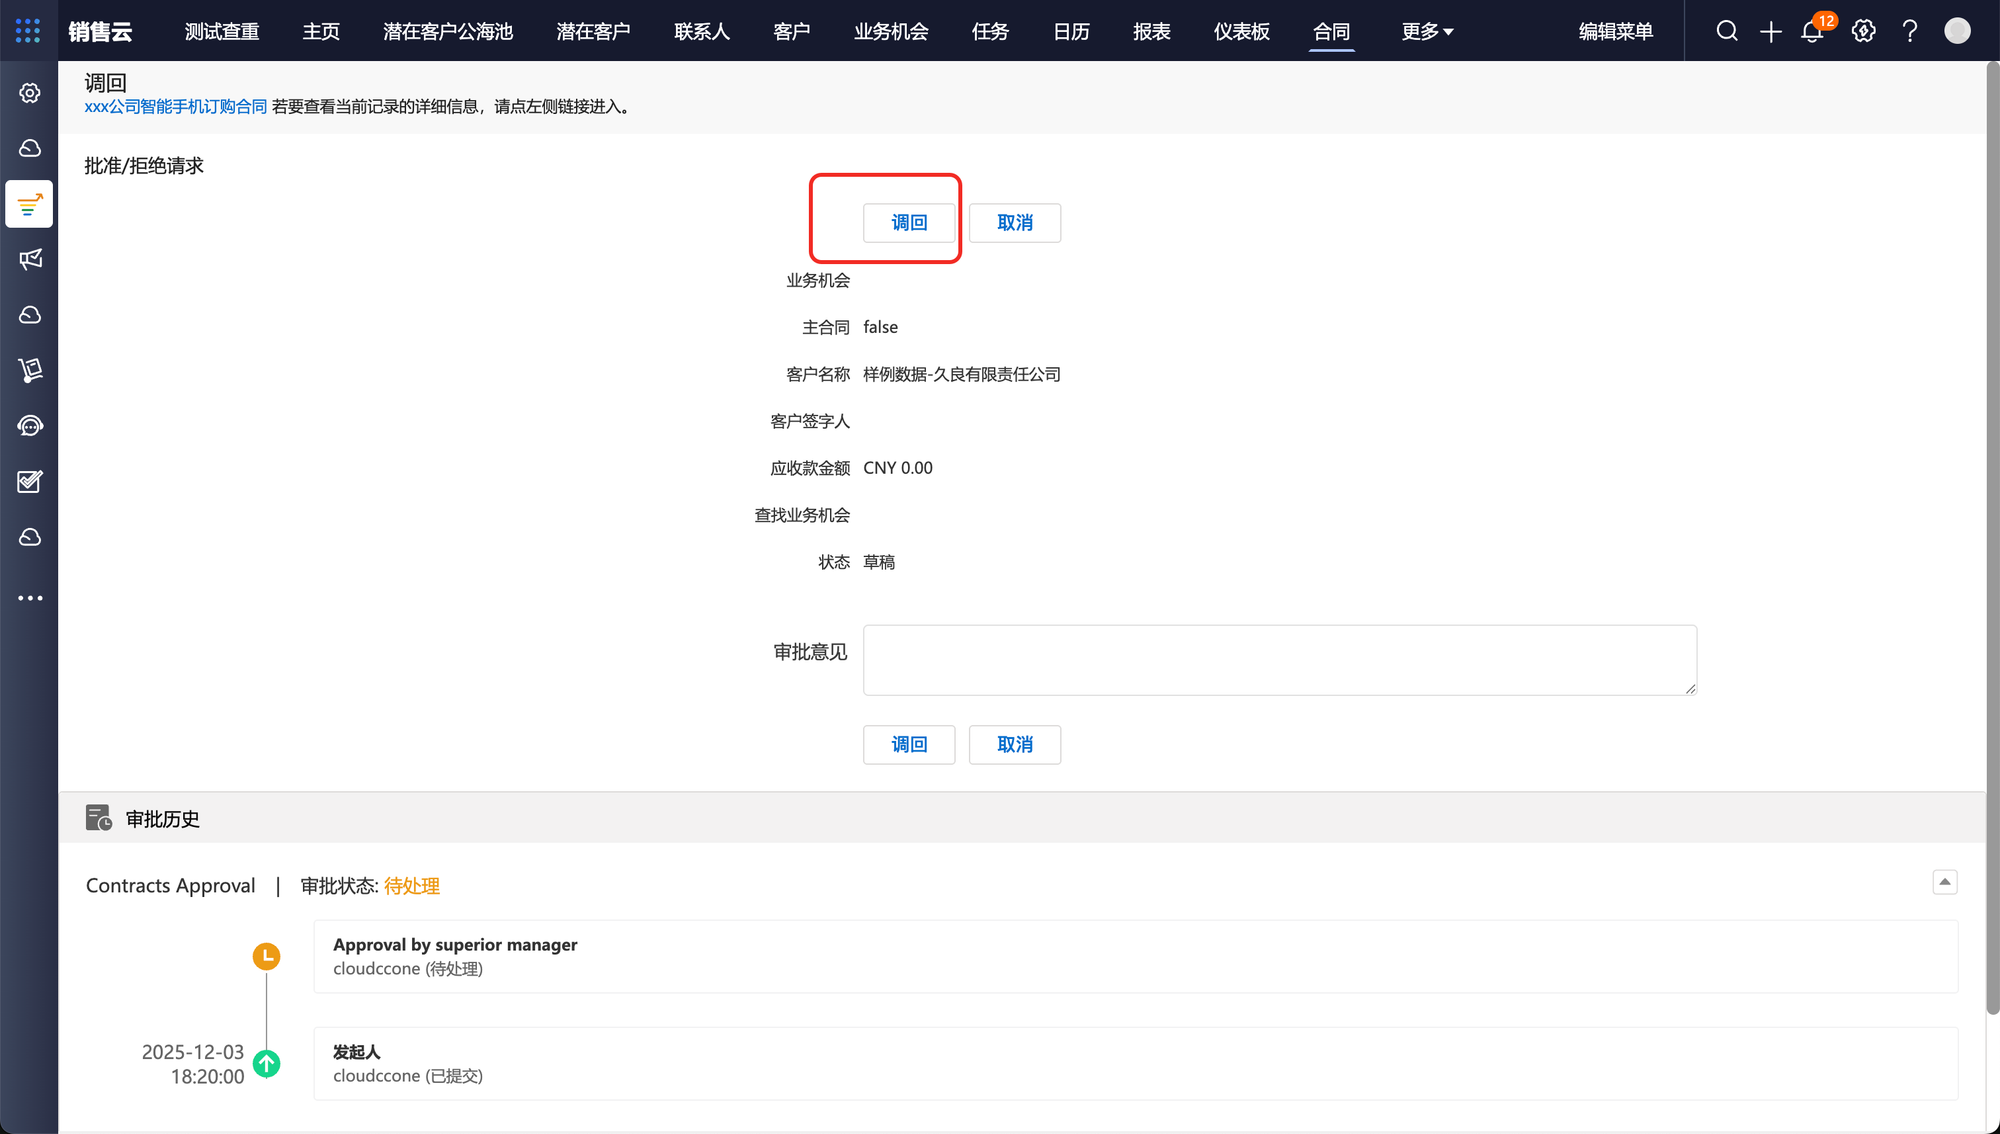Open the xxx公司智能手机订购合同 link

click(x=176, y=107)
